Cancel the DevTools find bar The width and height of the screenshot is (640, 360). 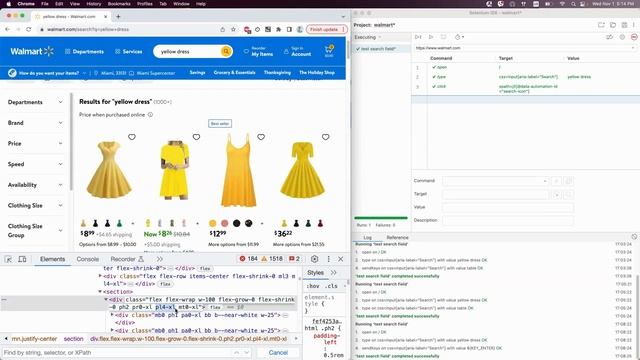[x=278, y=352]
